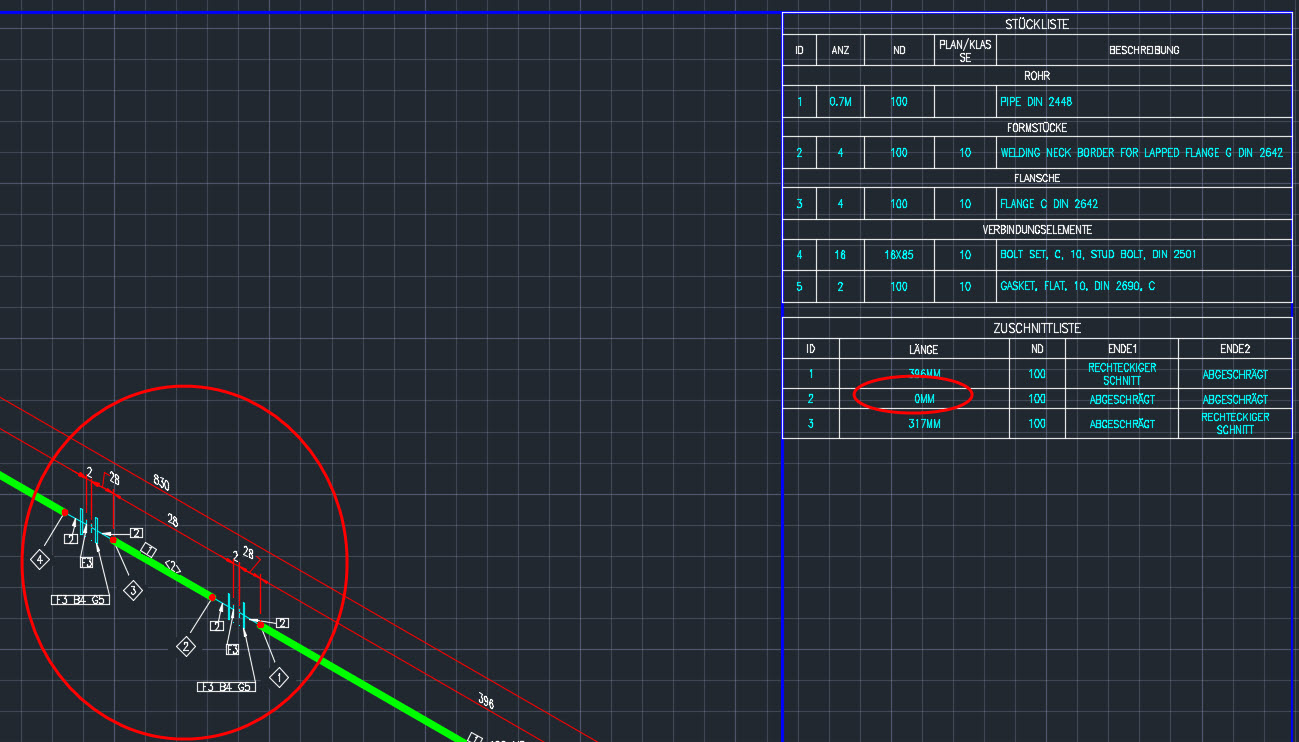
Task: Select the '830' dimension text
Action: point(162,484)
